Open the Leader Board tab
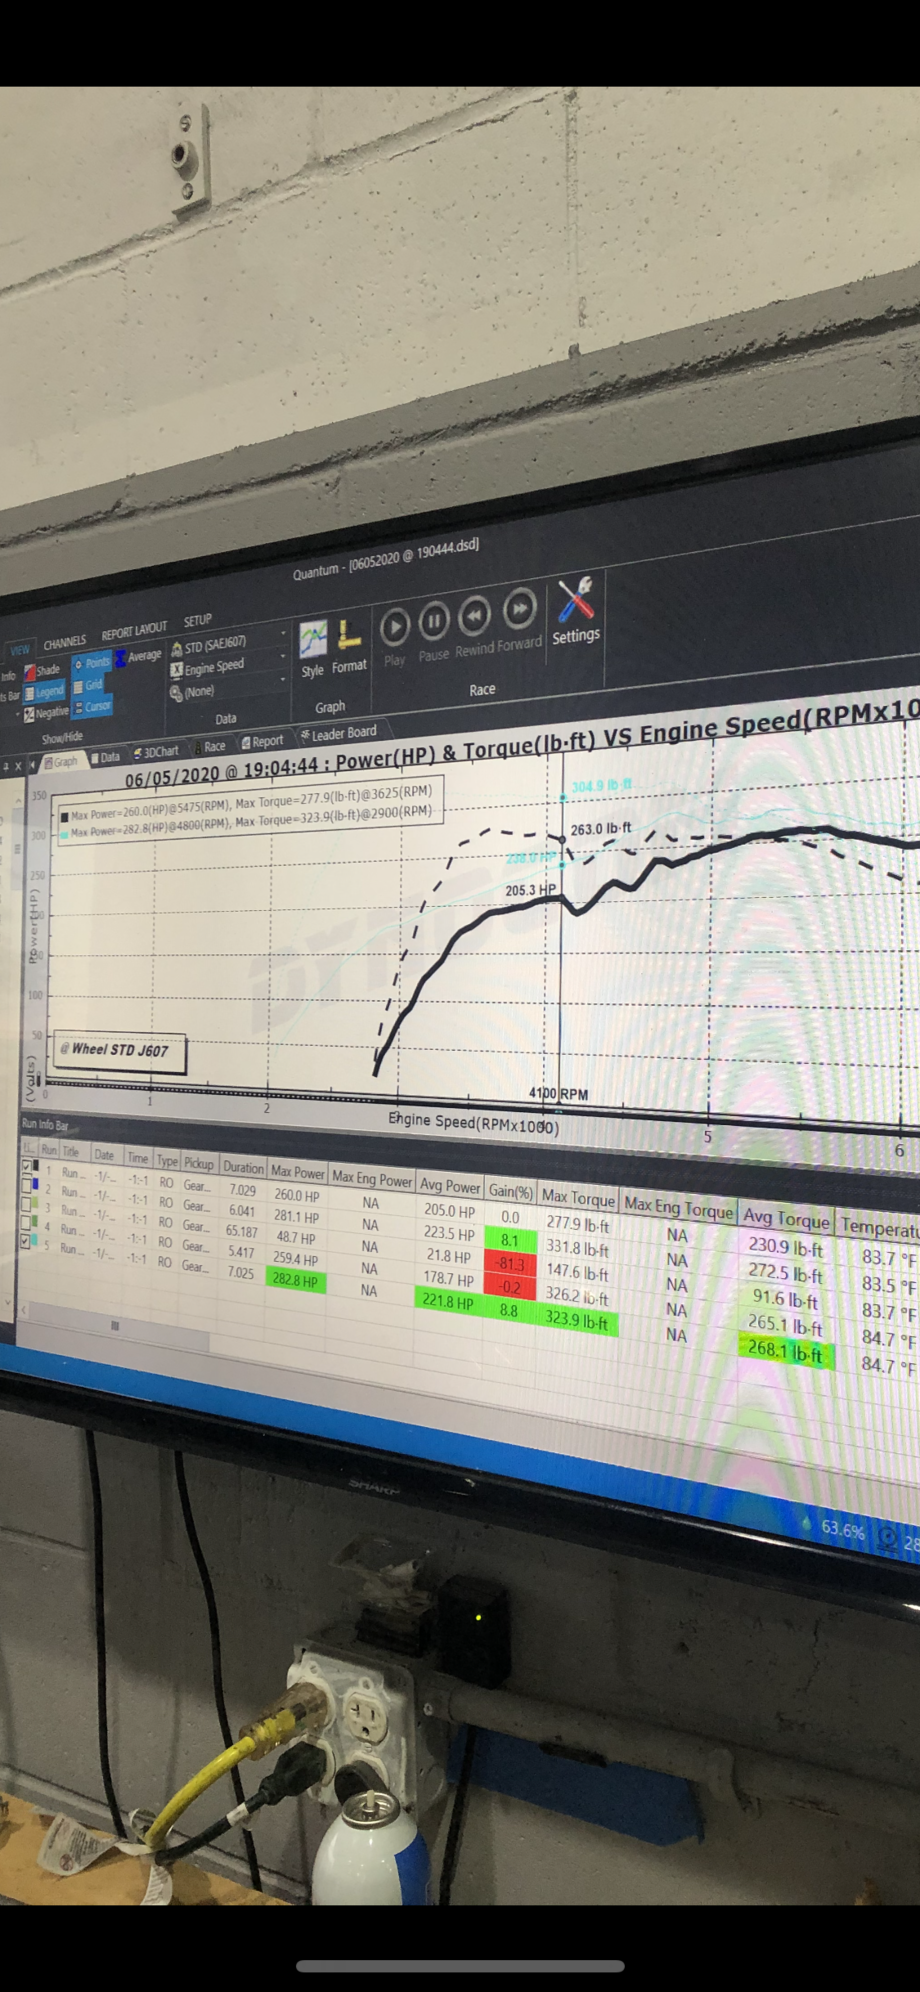The width and height of the screenshot is (920, 1992). 338,734
